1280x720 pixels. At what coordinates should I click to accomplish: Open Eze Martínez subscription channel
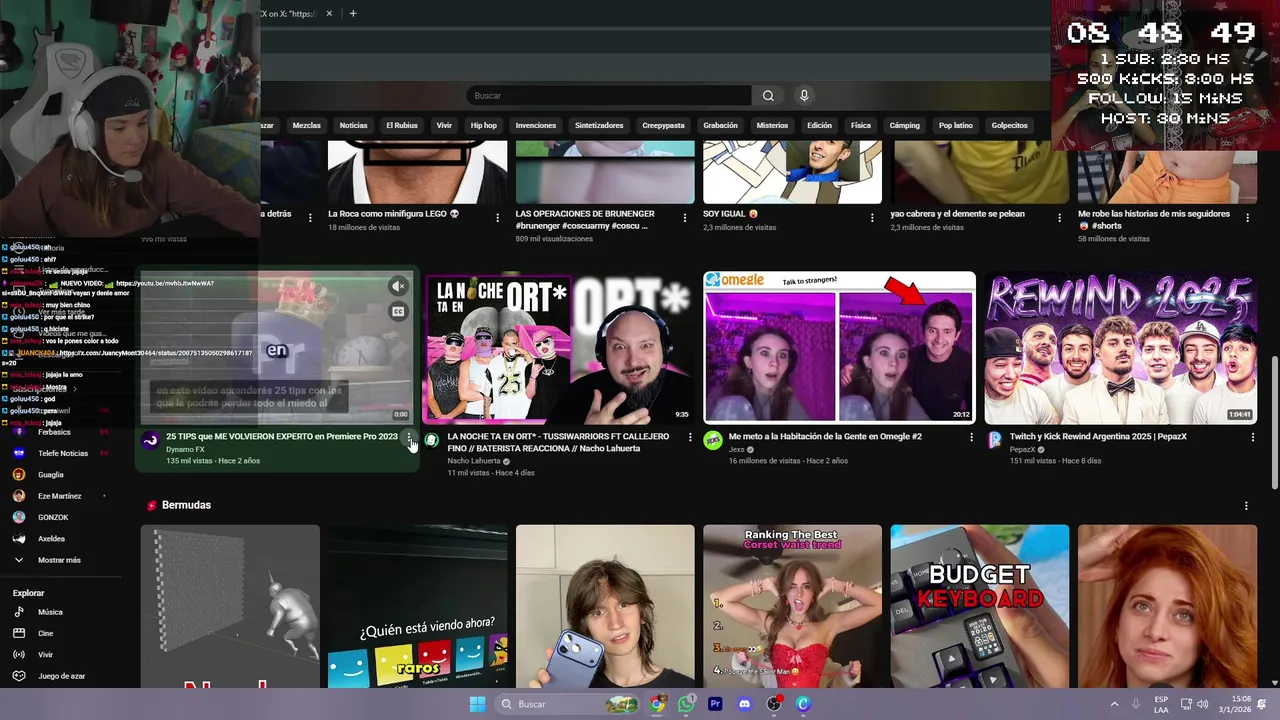coord(59,496)
